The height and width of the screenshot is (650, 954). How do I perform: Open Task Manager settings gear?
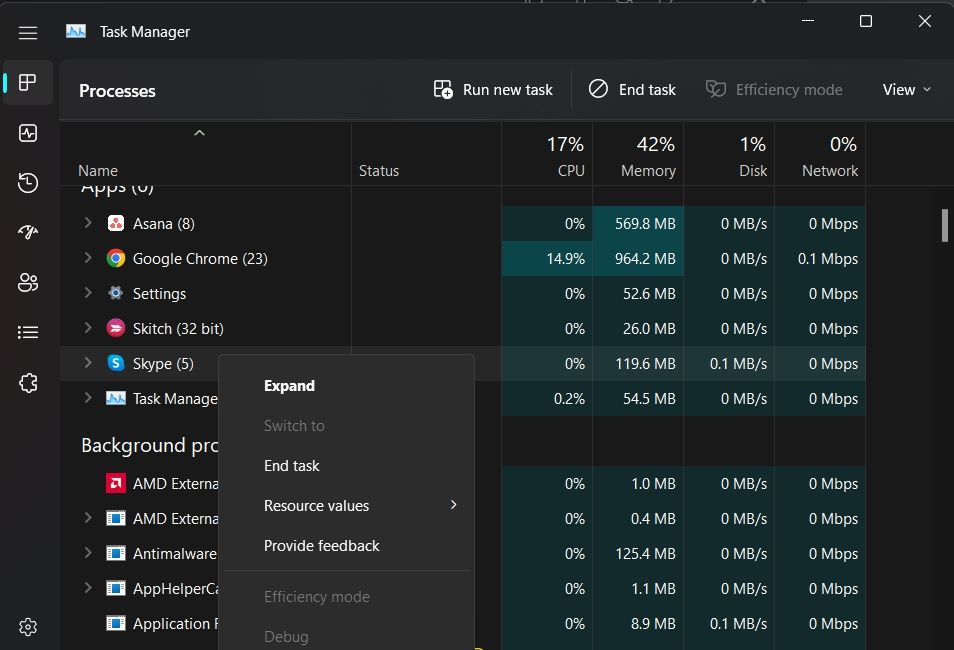28,627
